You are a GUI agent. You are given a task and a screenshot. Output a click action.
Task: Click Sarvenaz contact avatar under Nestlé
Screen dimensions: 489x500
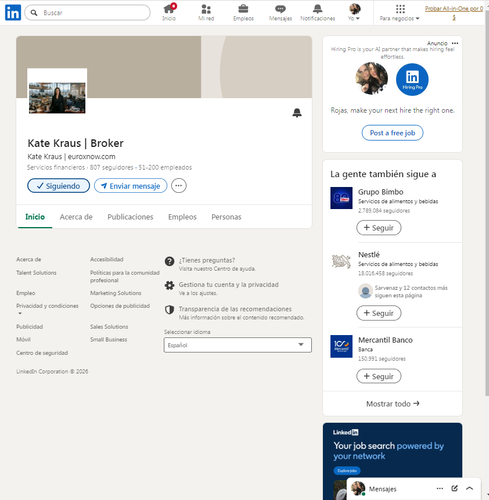[365, 291]
